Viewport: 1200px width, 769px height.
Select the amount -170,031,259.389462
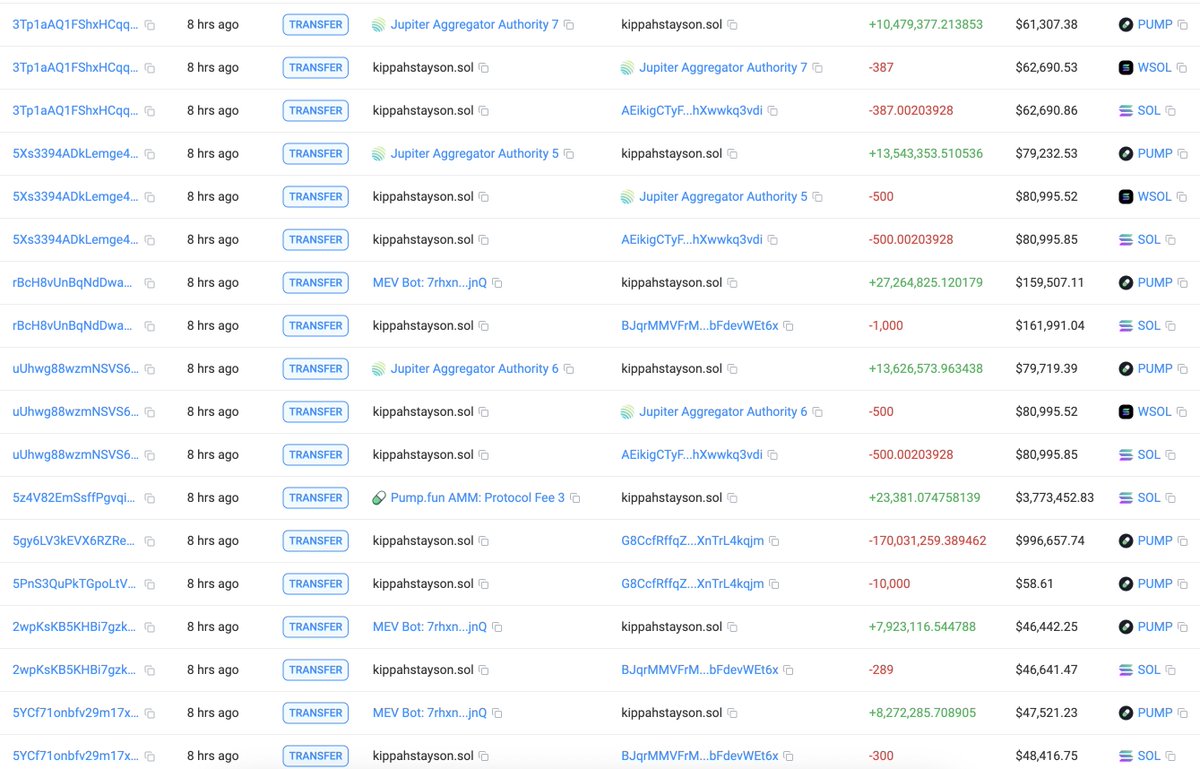pos(928,541)
